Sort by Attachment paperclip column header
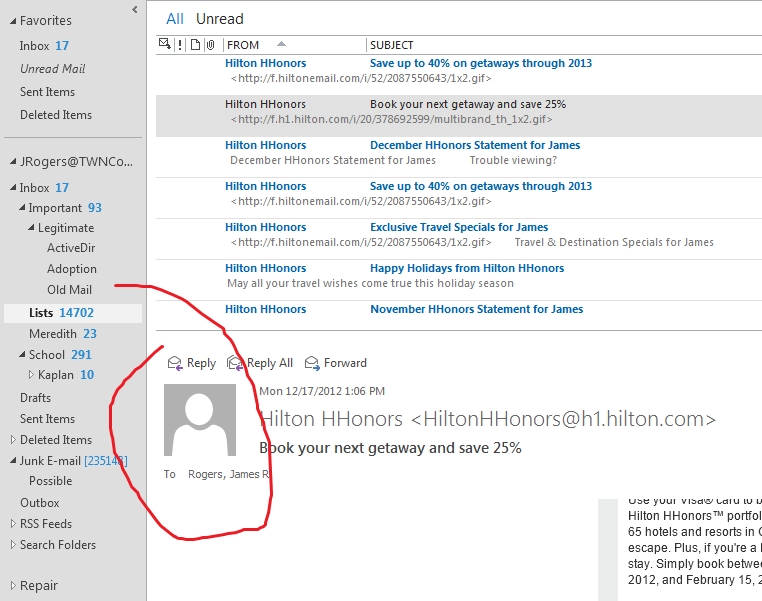Viewport: 762px width, 601px height. pos(210,45)
